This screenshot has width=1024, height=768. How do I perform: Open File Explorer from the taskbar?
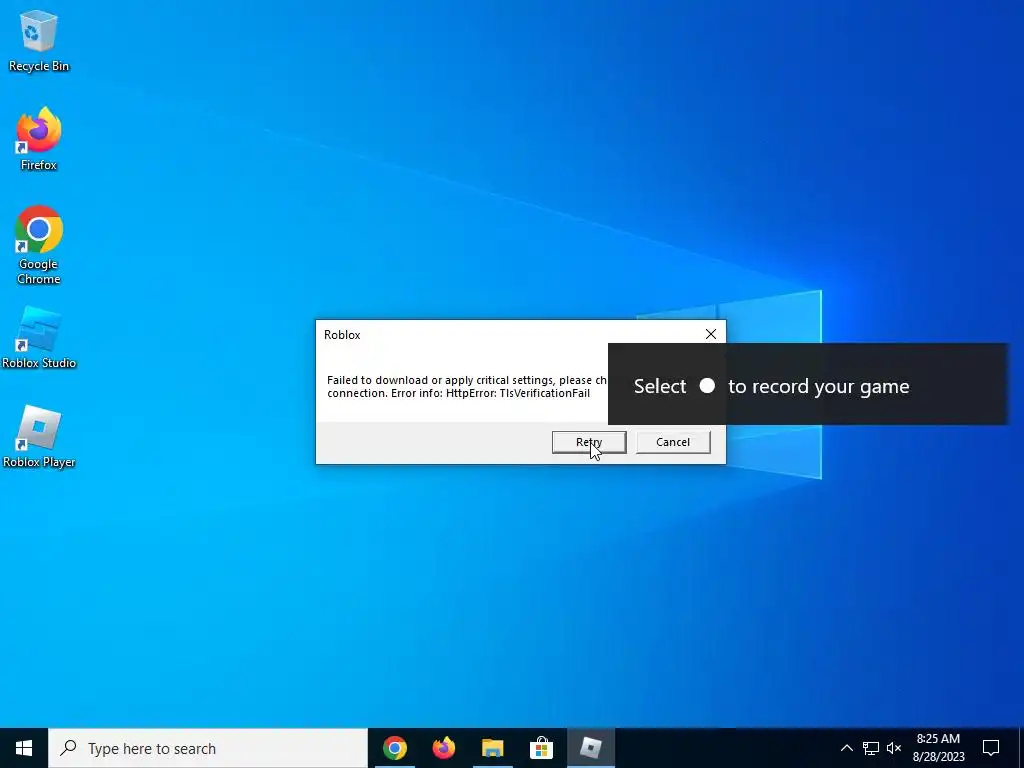click(x=492, y=748)
